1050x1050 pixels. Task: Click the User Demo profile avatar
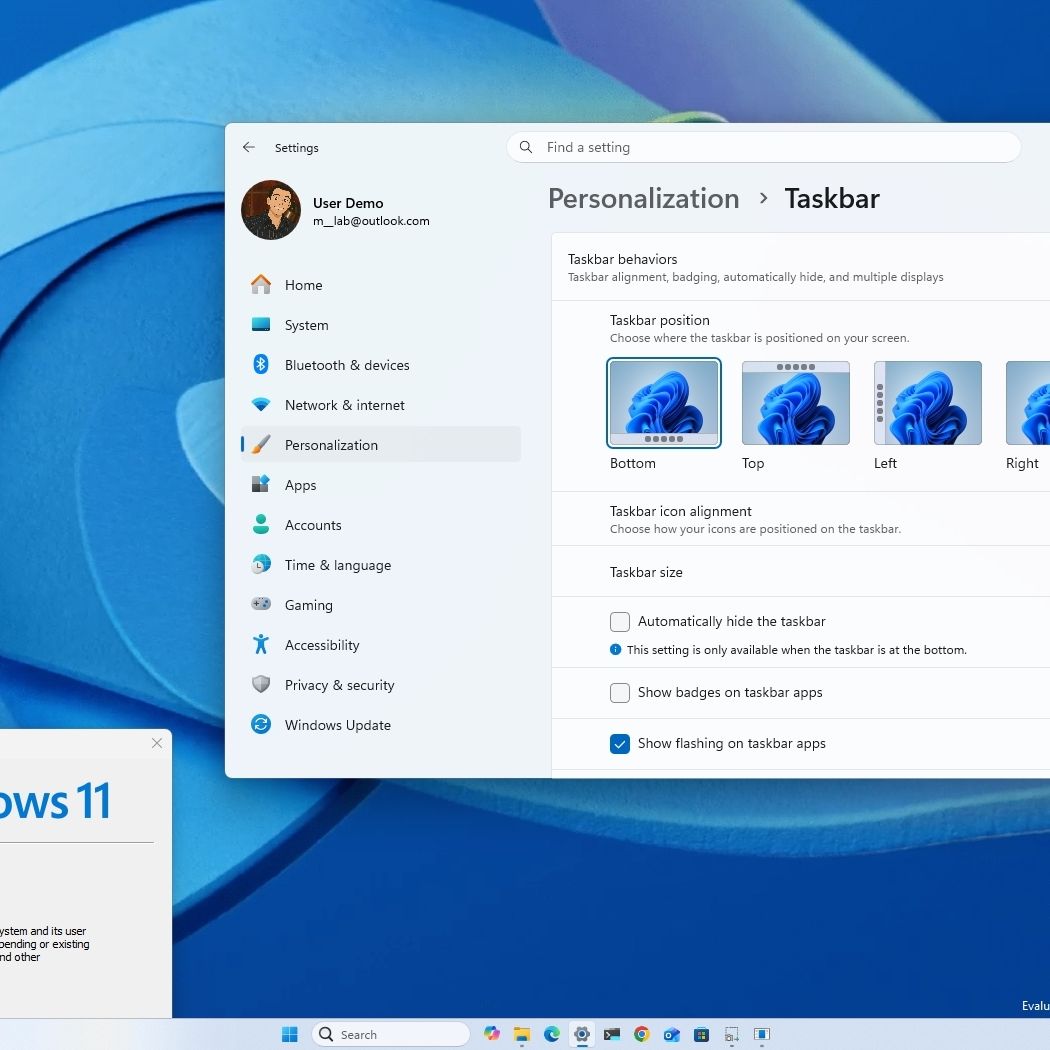271,210
